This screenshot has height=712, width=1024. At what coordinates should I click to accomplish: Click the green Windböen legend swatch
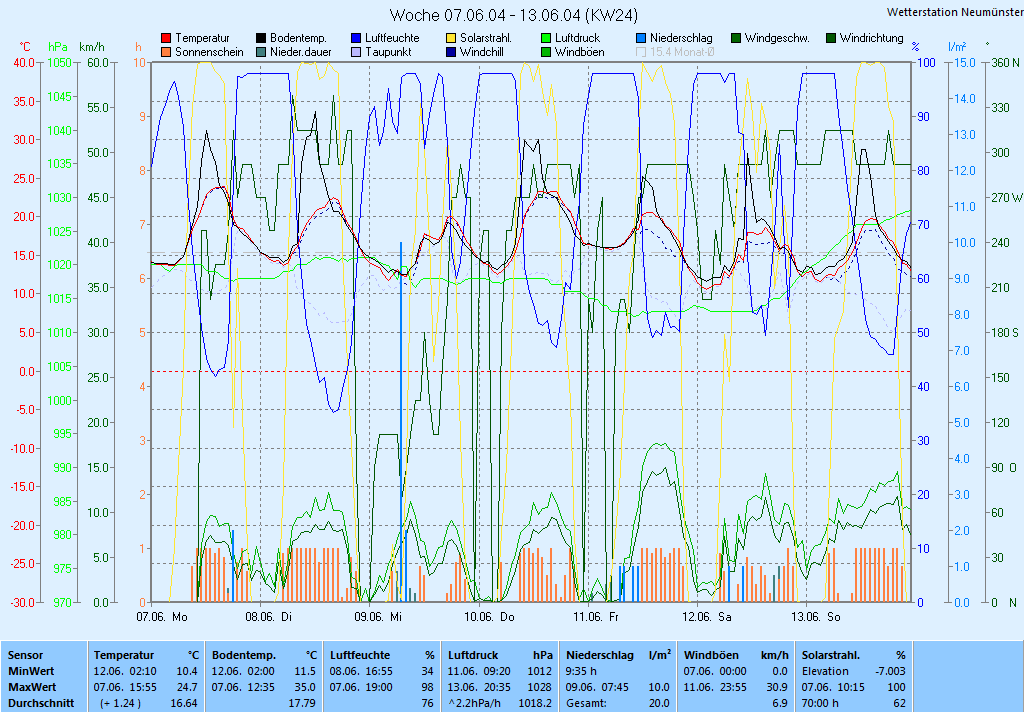click(x=546, y=52)
